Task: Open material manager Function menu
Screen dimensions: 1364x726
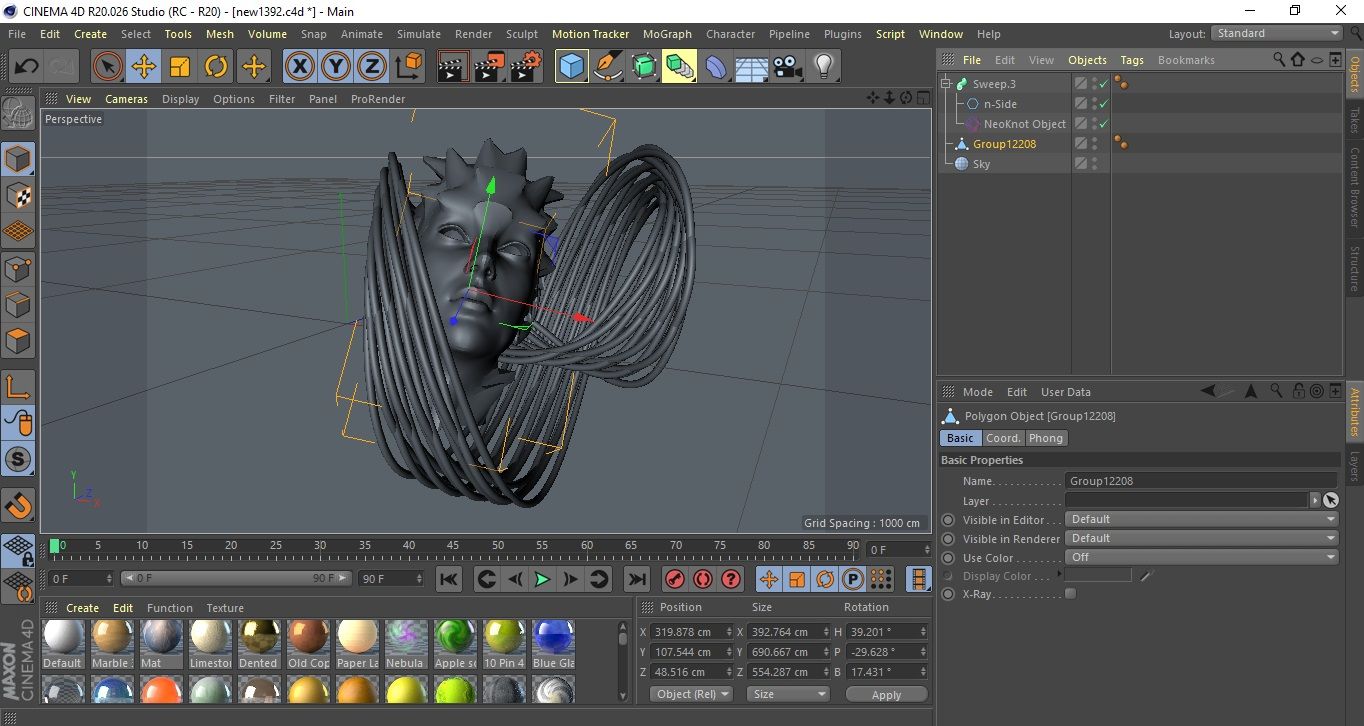Action: [170, 608]
